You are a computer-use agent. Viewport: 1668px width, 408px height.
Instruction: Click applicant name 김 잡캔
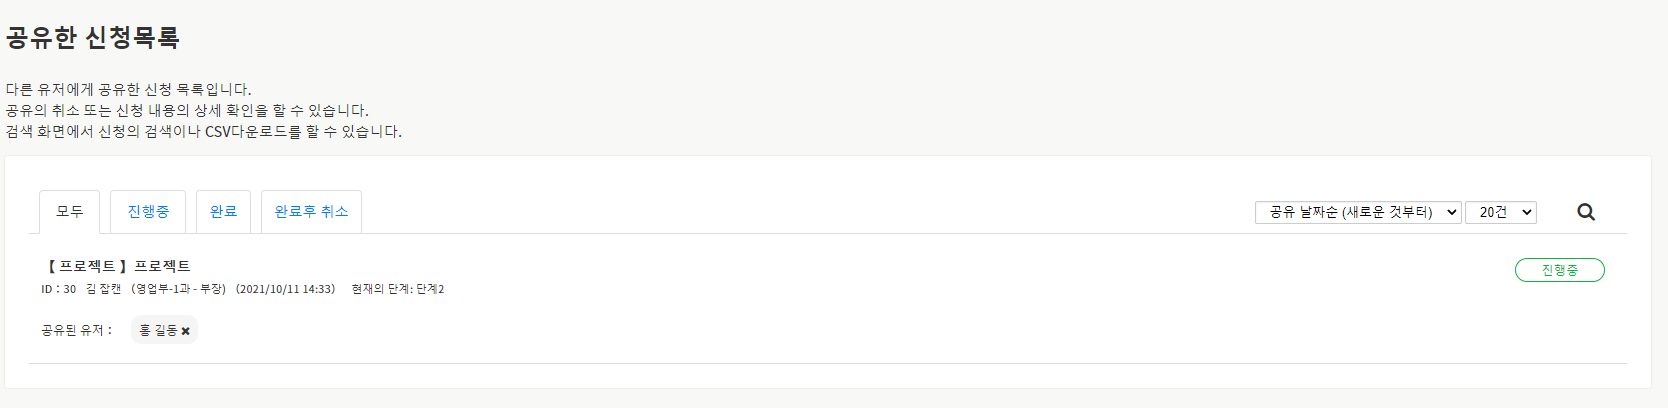click(103, 289)
